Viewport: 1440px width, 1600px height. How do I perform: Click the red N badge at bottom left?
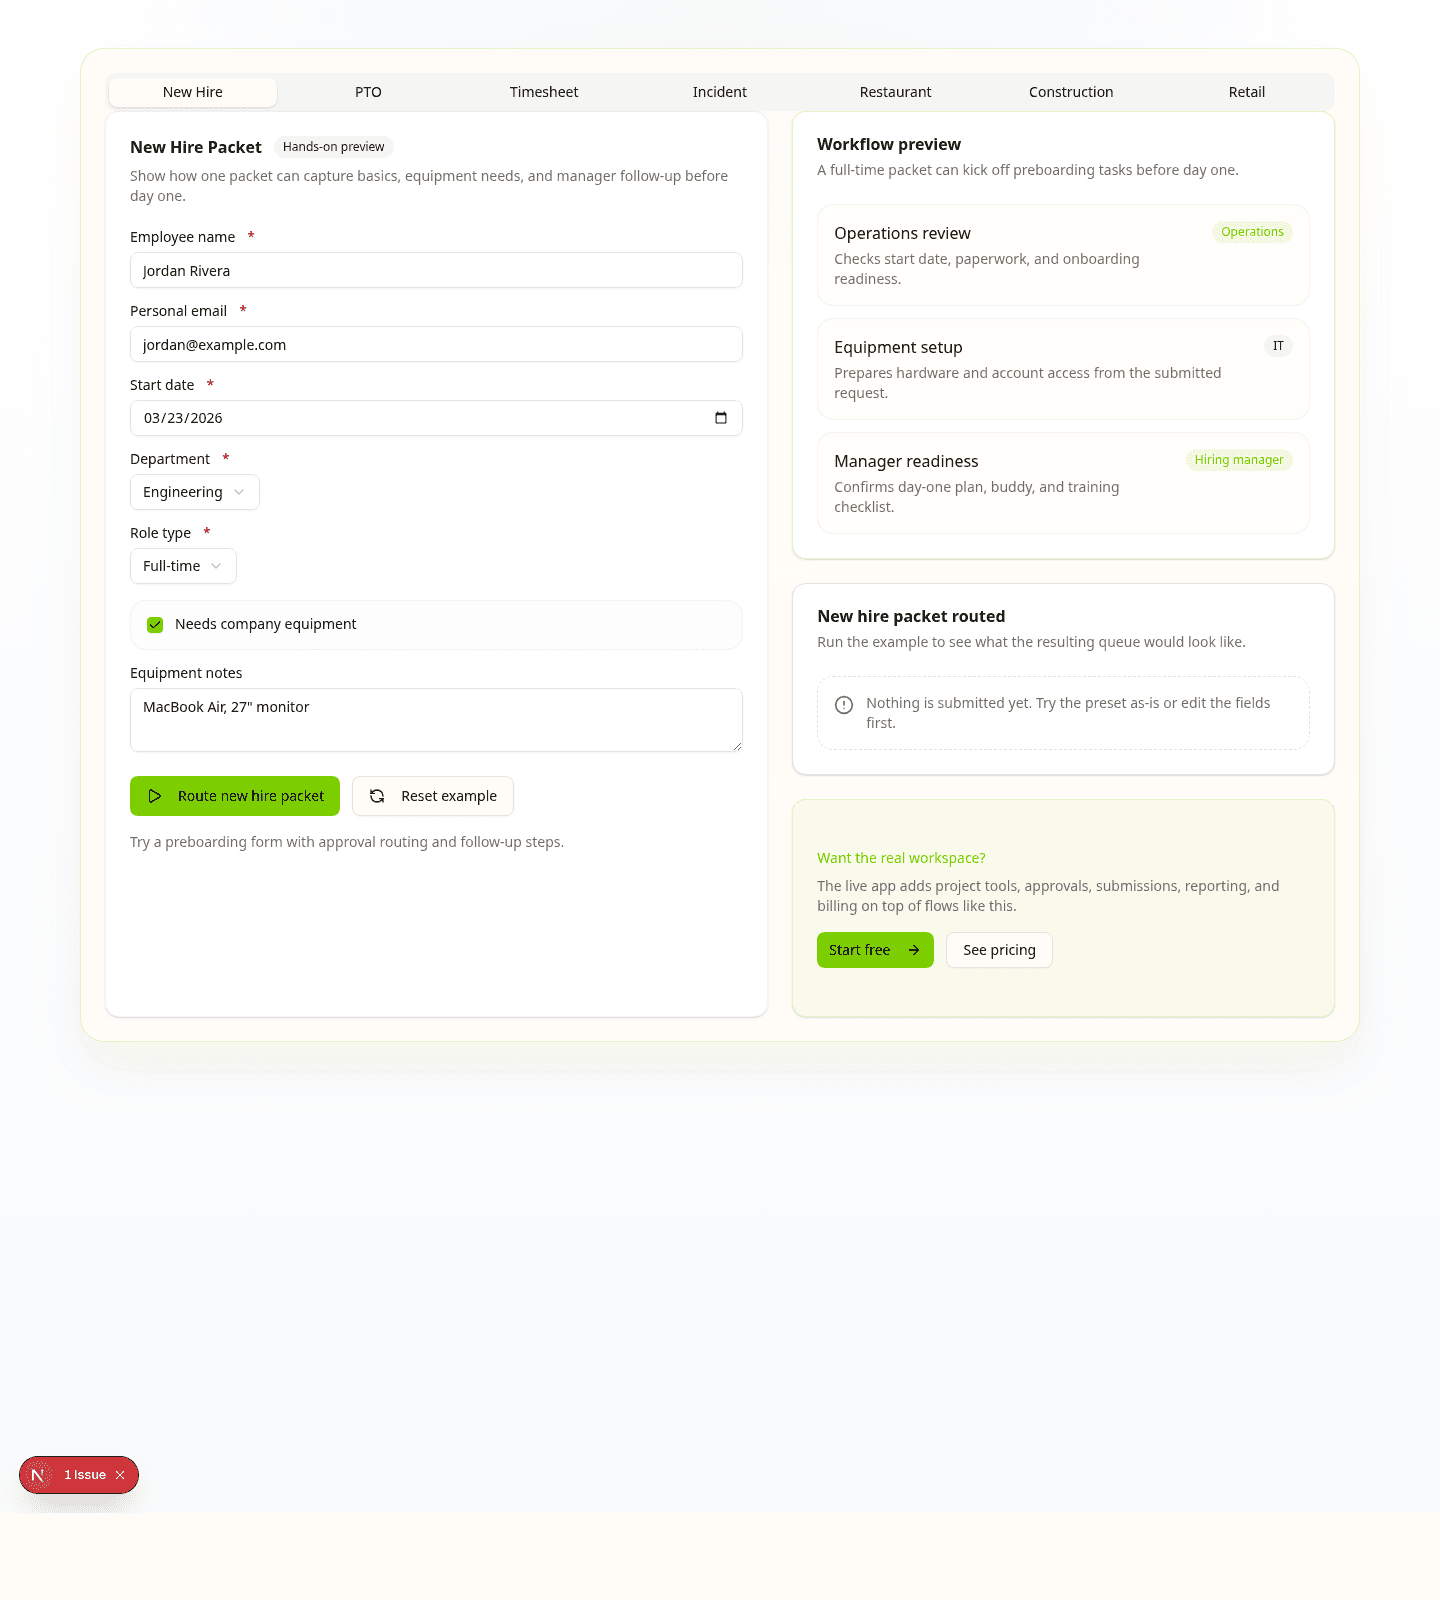(38, 1475)
